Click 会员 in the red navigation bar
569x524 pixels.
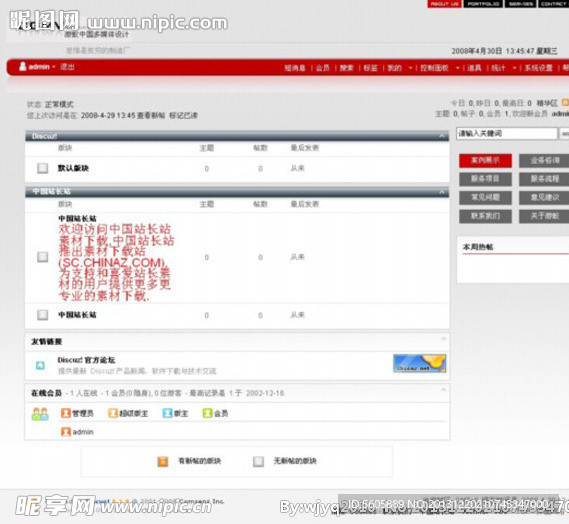coord(323,68)
